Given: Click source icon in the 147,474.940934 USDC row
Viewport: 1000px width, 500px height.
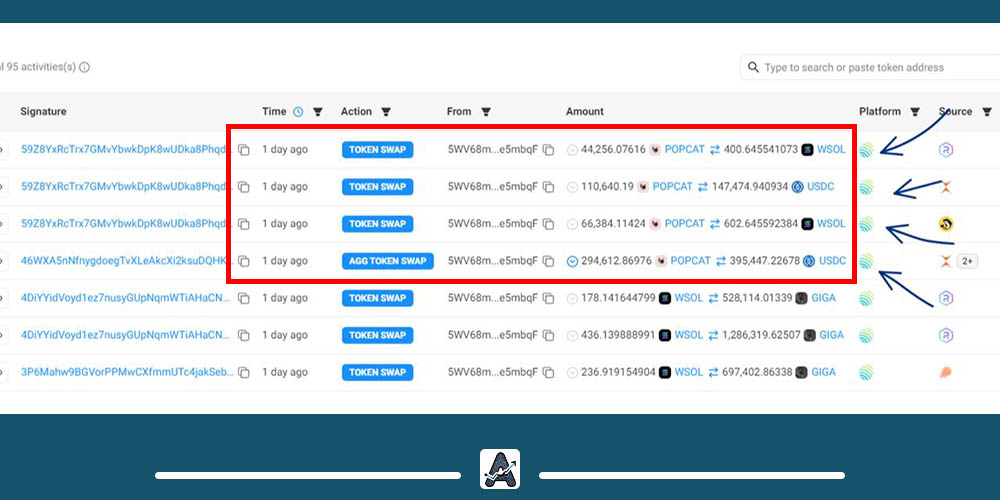Looking at the screenshot, I should 946,187.
